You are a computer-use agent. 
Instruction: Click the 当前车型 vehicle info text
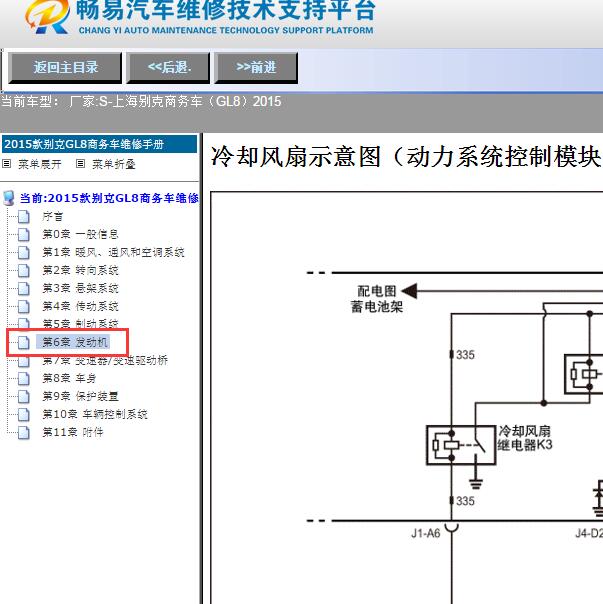pos(141,102)
